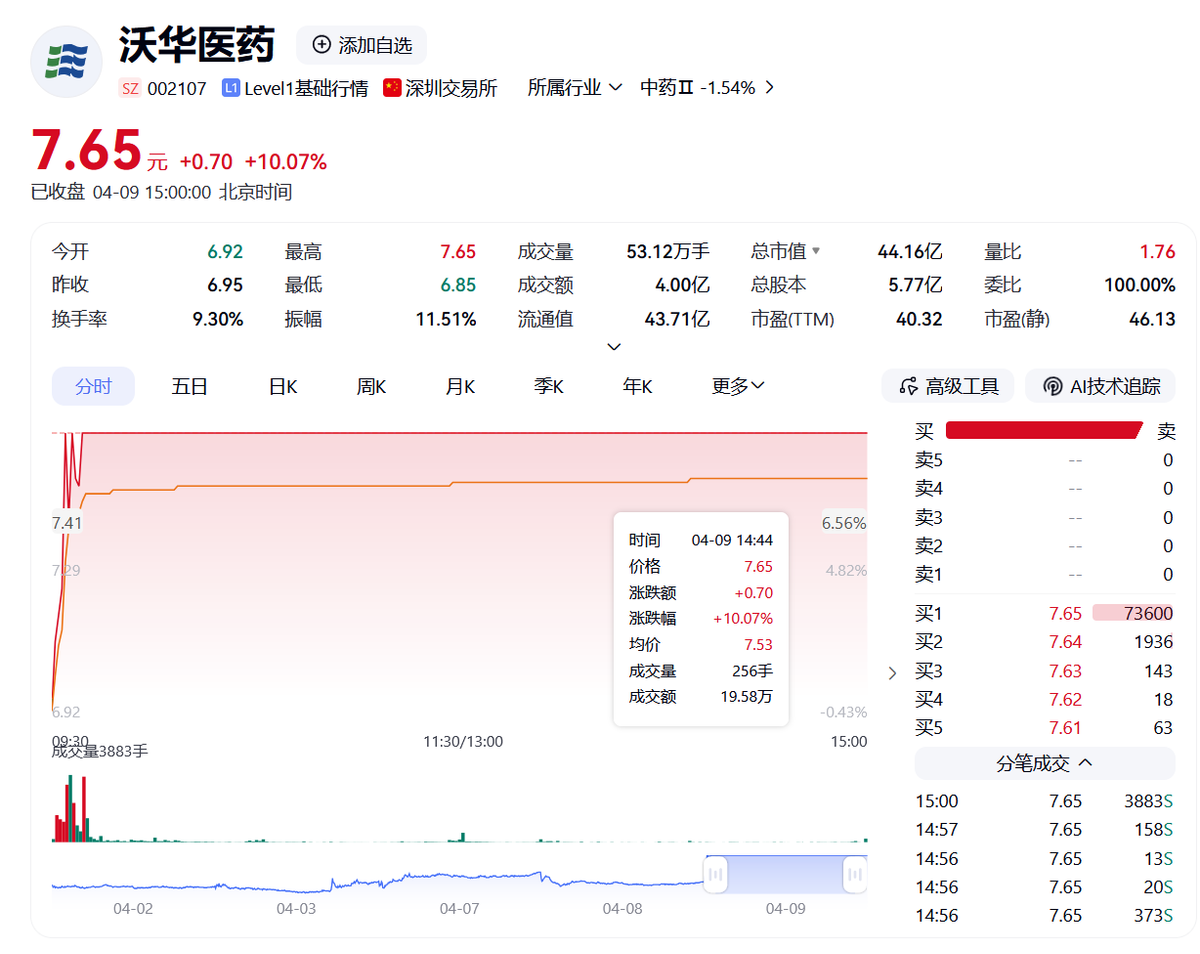The width and height of the screenshot is (1200, 954).
Task: Add stock with 添加自选 button
Action: pos(362,45)
